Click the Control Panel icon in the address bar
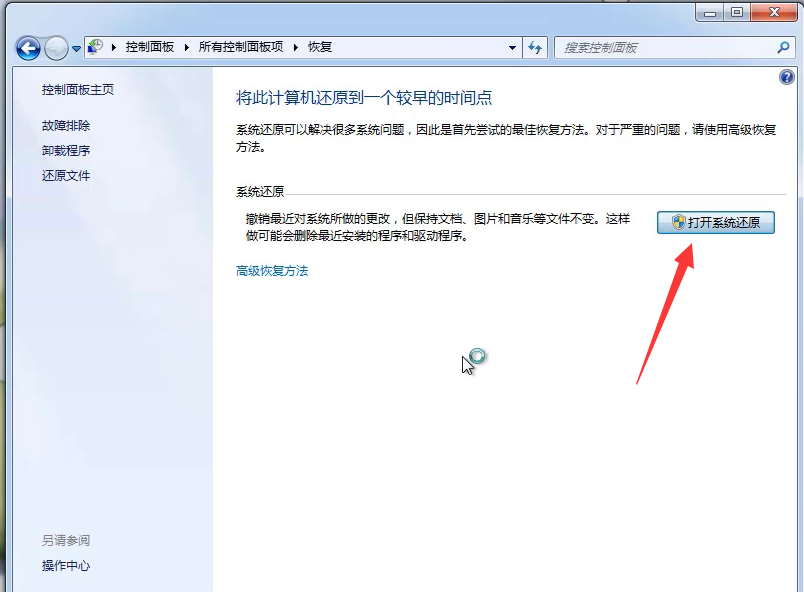 (x=95, y=46)
